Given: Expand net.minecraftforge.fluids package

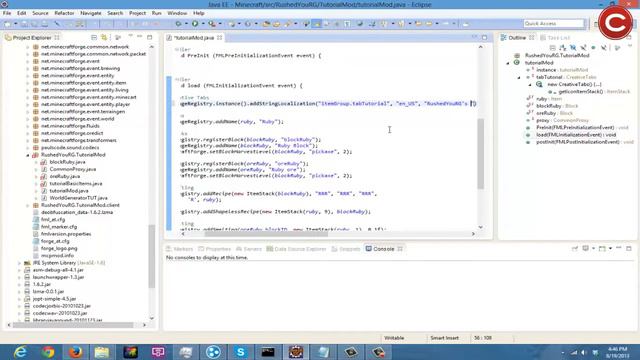Looking at the screenshot, I should (28, 126).
